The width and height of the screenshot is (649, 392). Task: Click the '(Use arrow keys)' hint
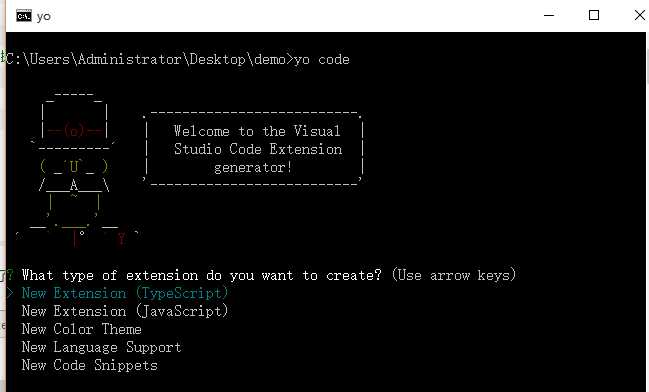click(x=454, y=275)
